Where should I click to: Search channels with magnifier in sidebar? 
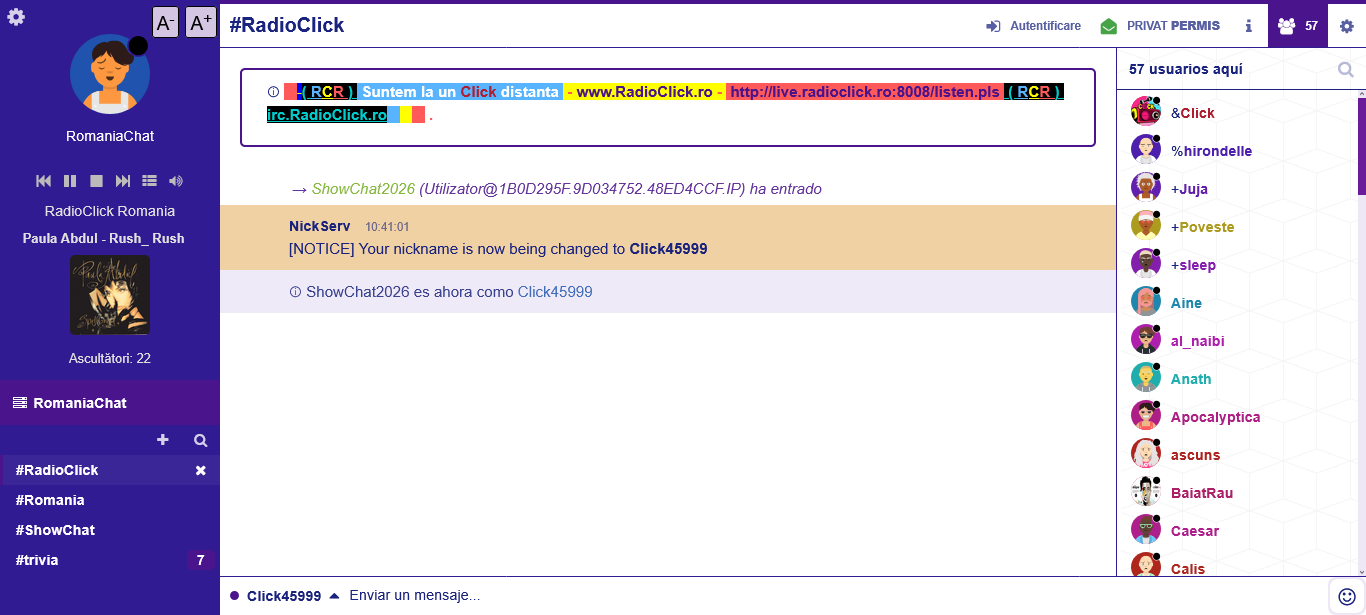(200, 440)
